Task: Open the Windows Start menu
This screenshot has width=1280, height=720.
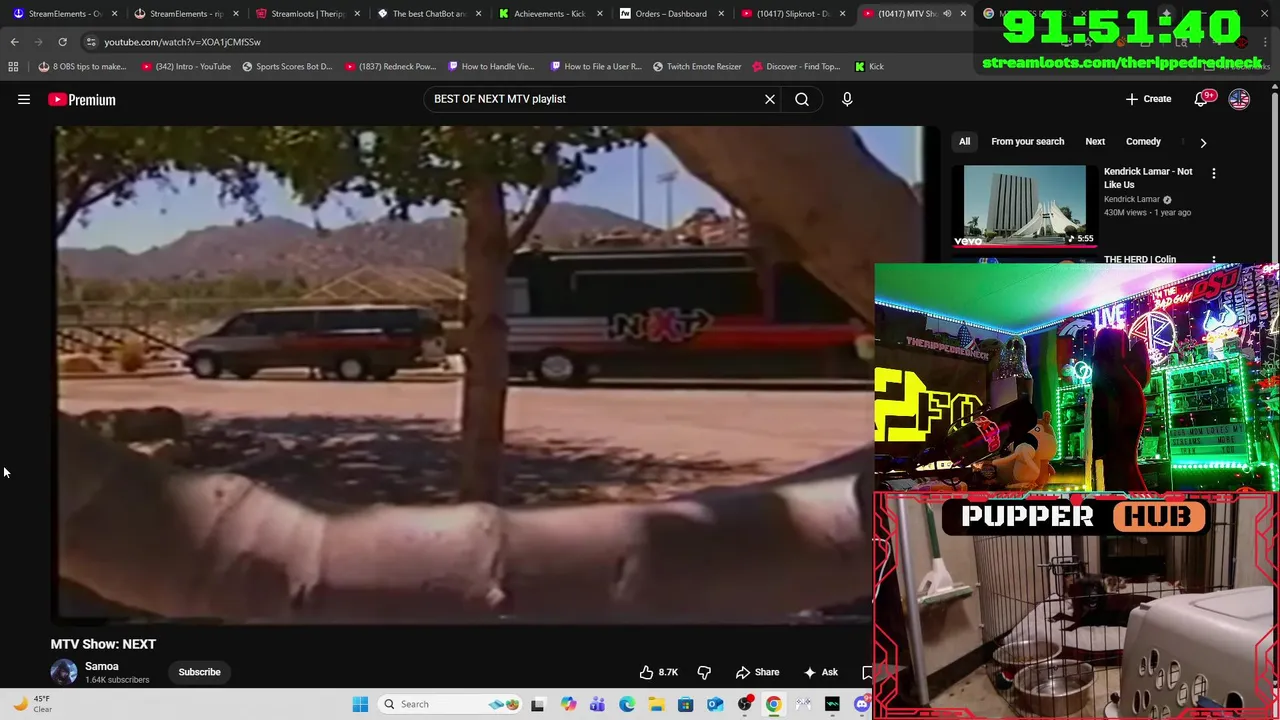Action: [360, 704]
